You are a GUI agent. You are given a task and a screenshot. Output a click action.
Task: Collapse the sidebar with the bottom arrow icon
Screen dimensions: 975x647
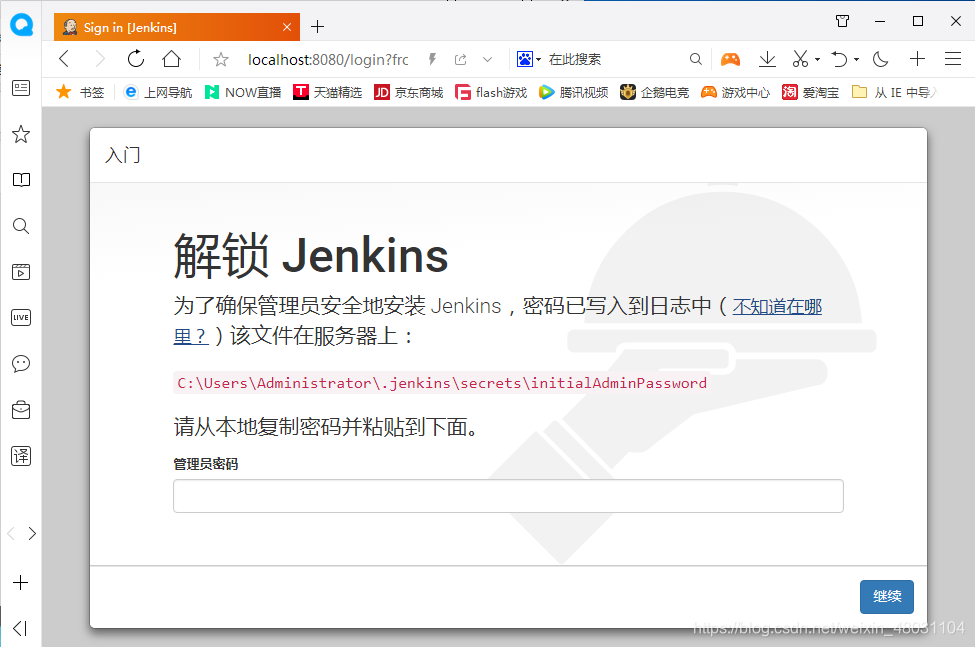20,628
